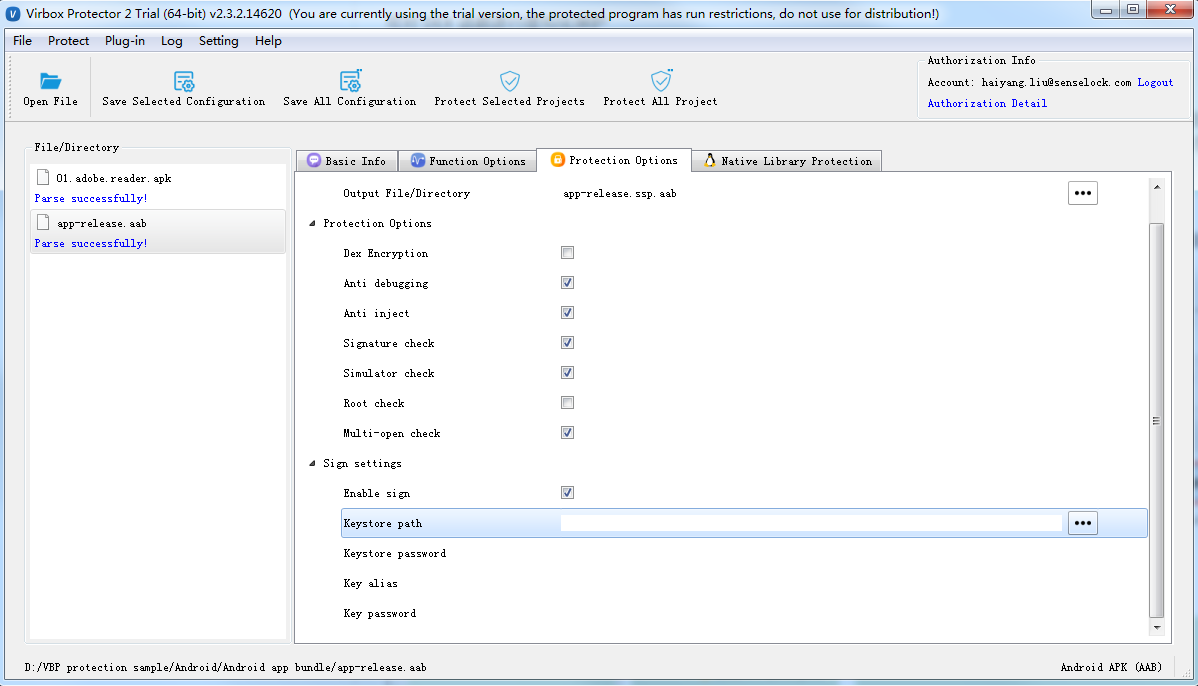Switch to the Function Options tab
The height and width of the screenshot is (686, 1198).
coord(467,160)
